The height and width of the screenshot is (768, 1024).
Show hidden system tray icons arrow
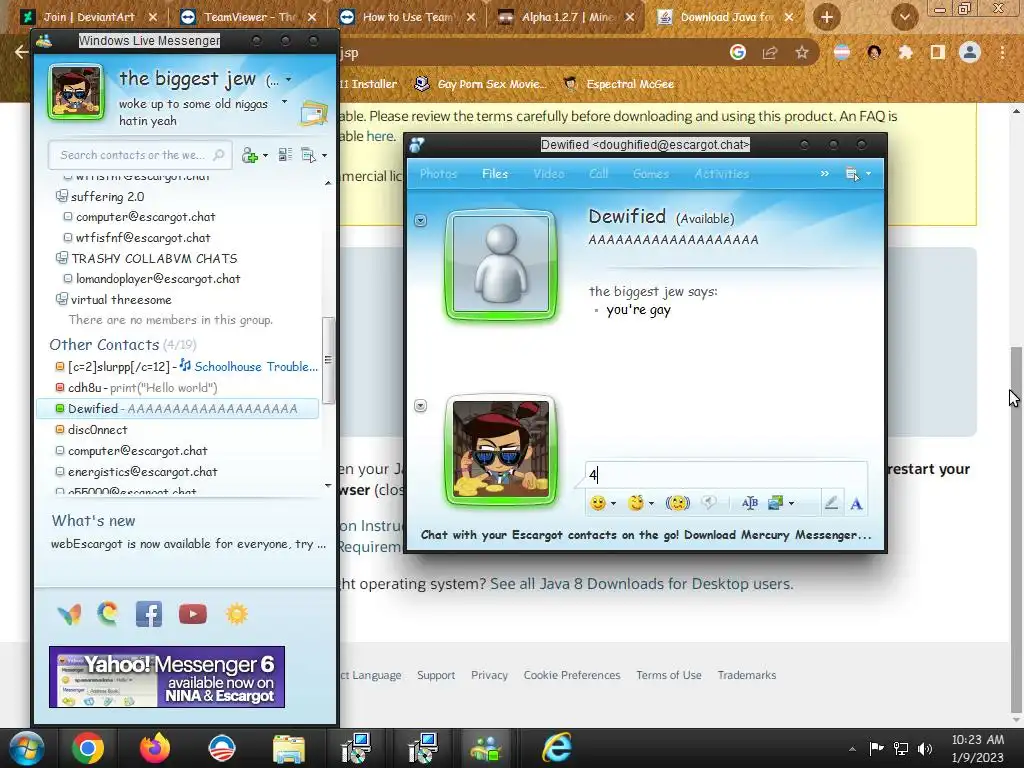[x=852, y=749]
